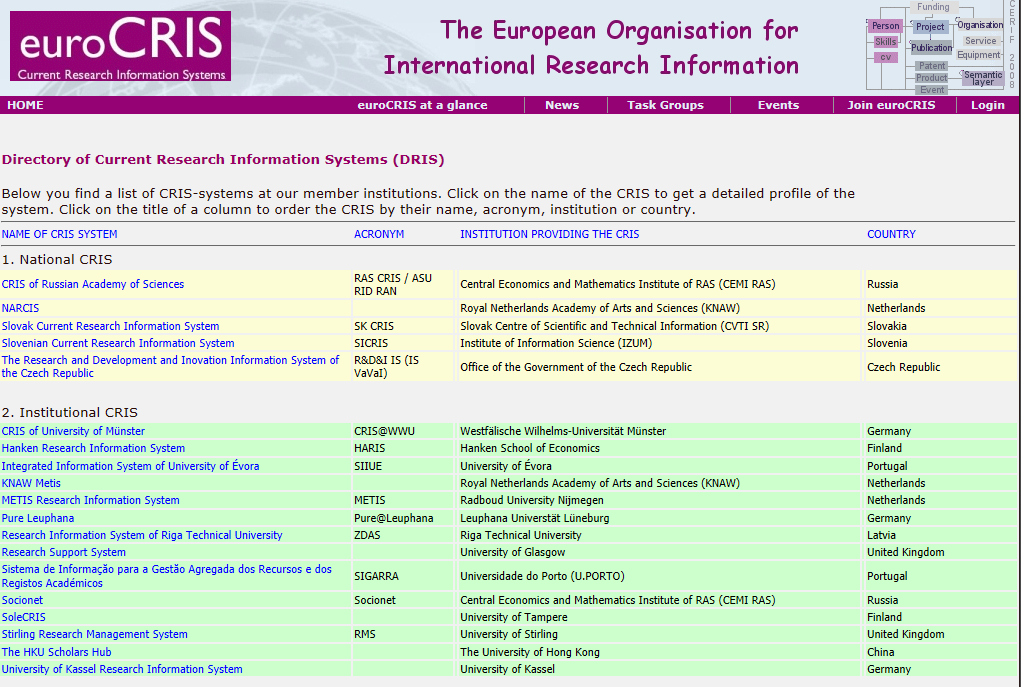
Task: Open Slovak Current Research Information System
Action: coord(110,326)
